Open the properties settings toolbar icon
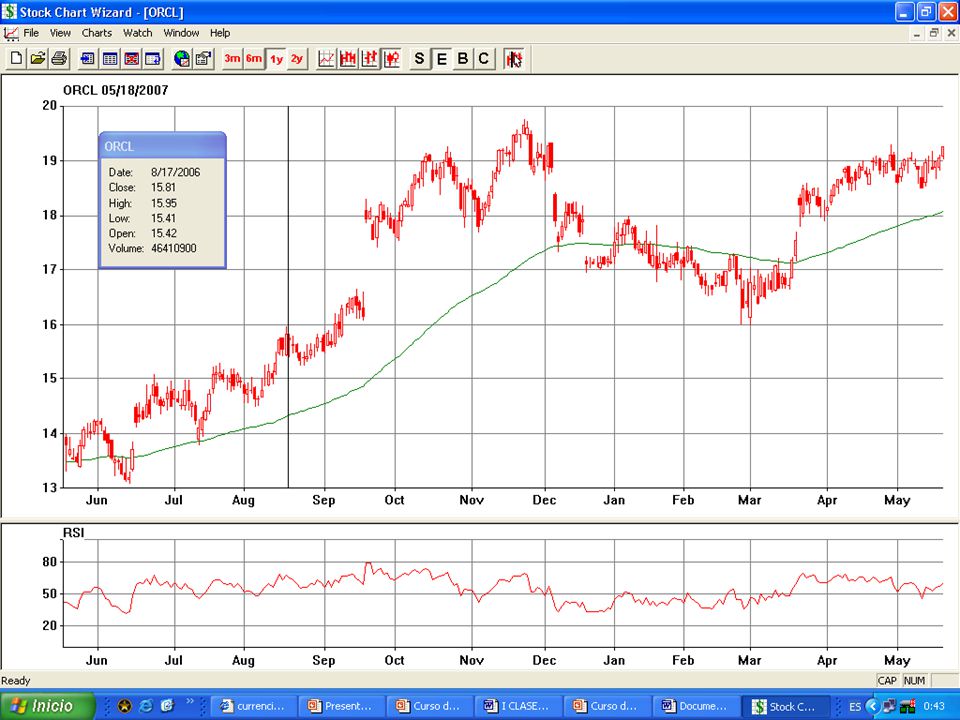The width and height of the screenshot is (960, 720). point(203,59)
